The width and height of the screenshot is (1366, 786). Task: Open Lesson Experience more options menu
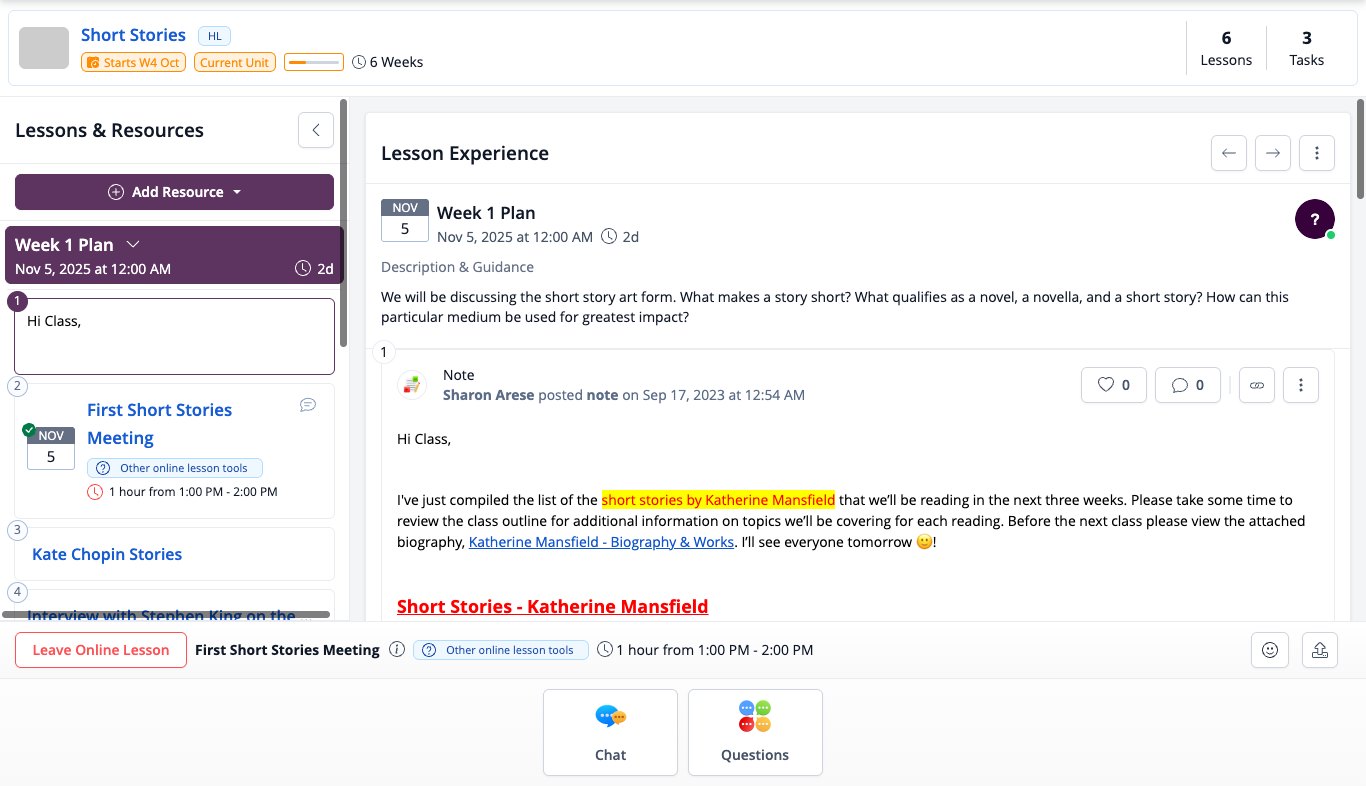pos(1317,153)
